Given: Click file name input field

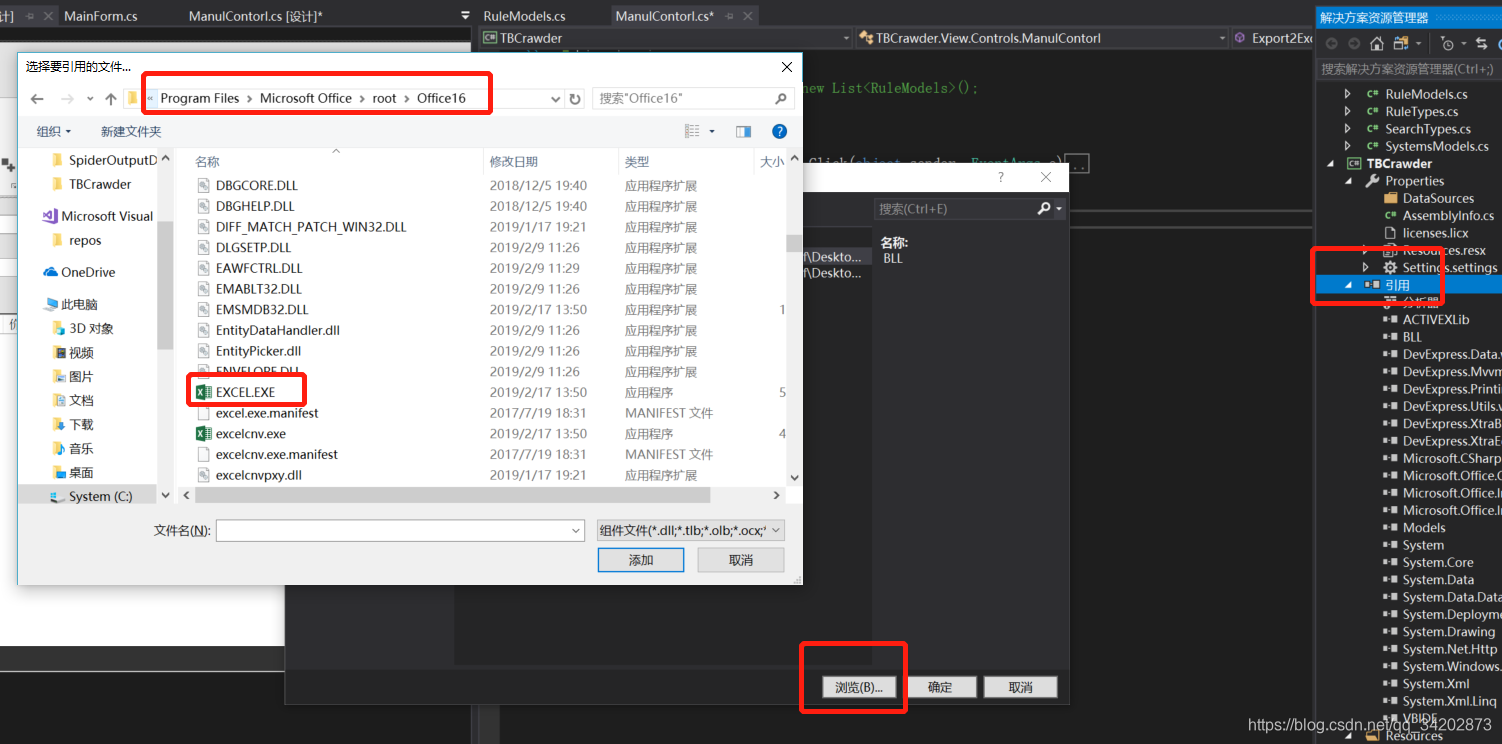Looking at the screenshot, I should click(392, 531).
